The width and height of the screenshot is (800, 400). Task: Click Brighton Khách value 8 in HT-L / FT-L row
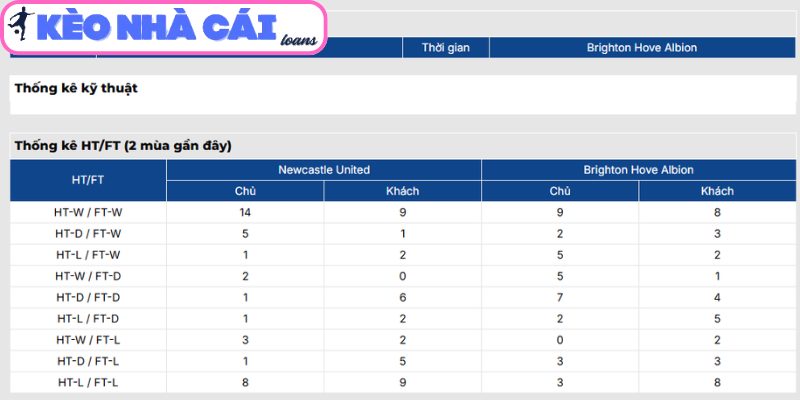pyautogui.click(x=717, y=382)
